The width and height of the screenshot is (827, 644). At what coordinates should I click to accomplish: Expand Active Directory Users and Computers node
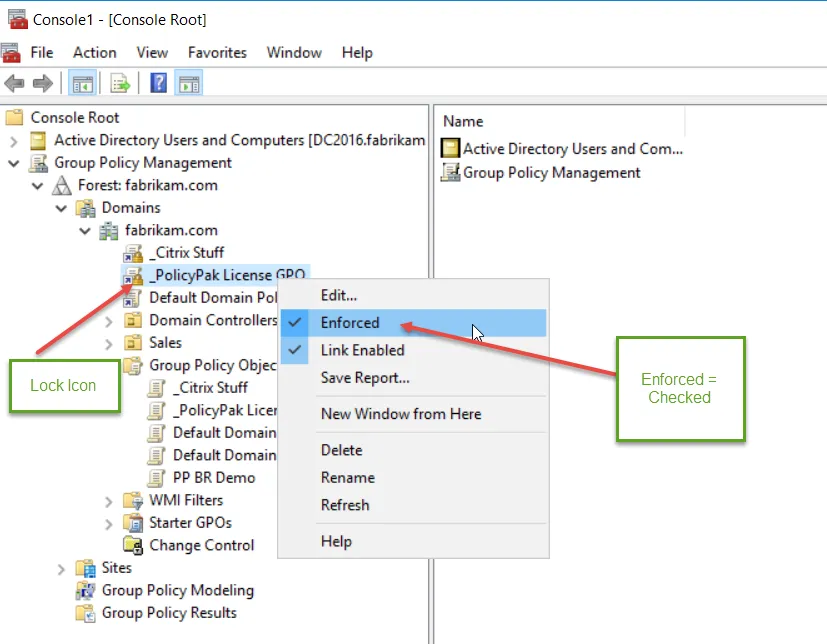tap(14, 141)
